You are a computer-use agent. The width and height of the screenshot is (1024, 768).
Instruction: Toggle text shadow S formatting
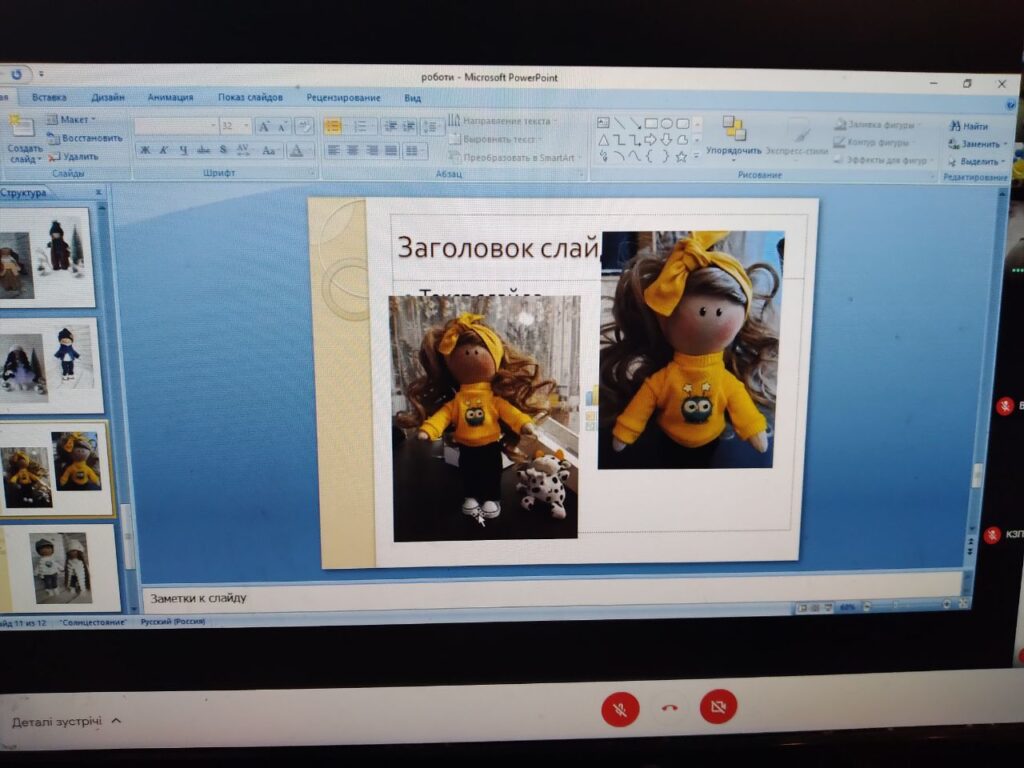[x=223, y=150]
